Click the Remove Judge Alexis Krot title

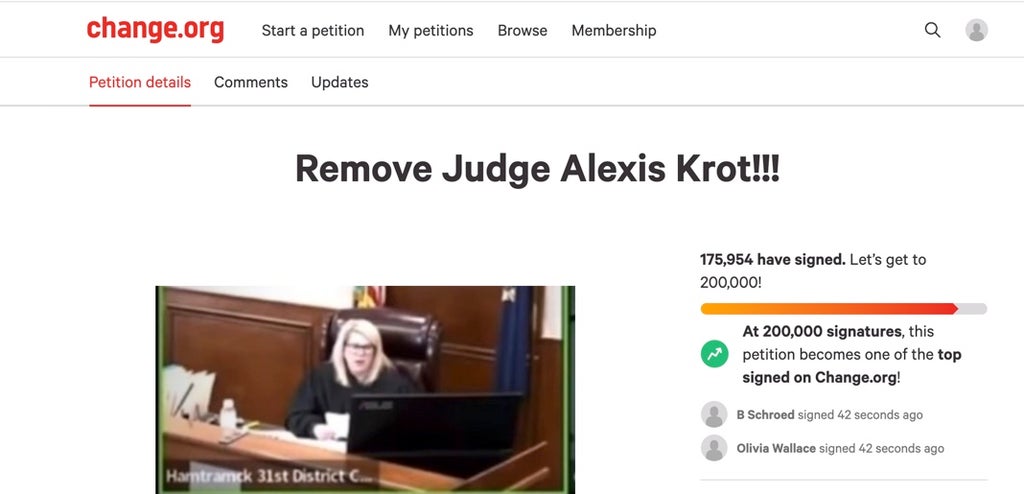(x=537, y=169)
